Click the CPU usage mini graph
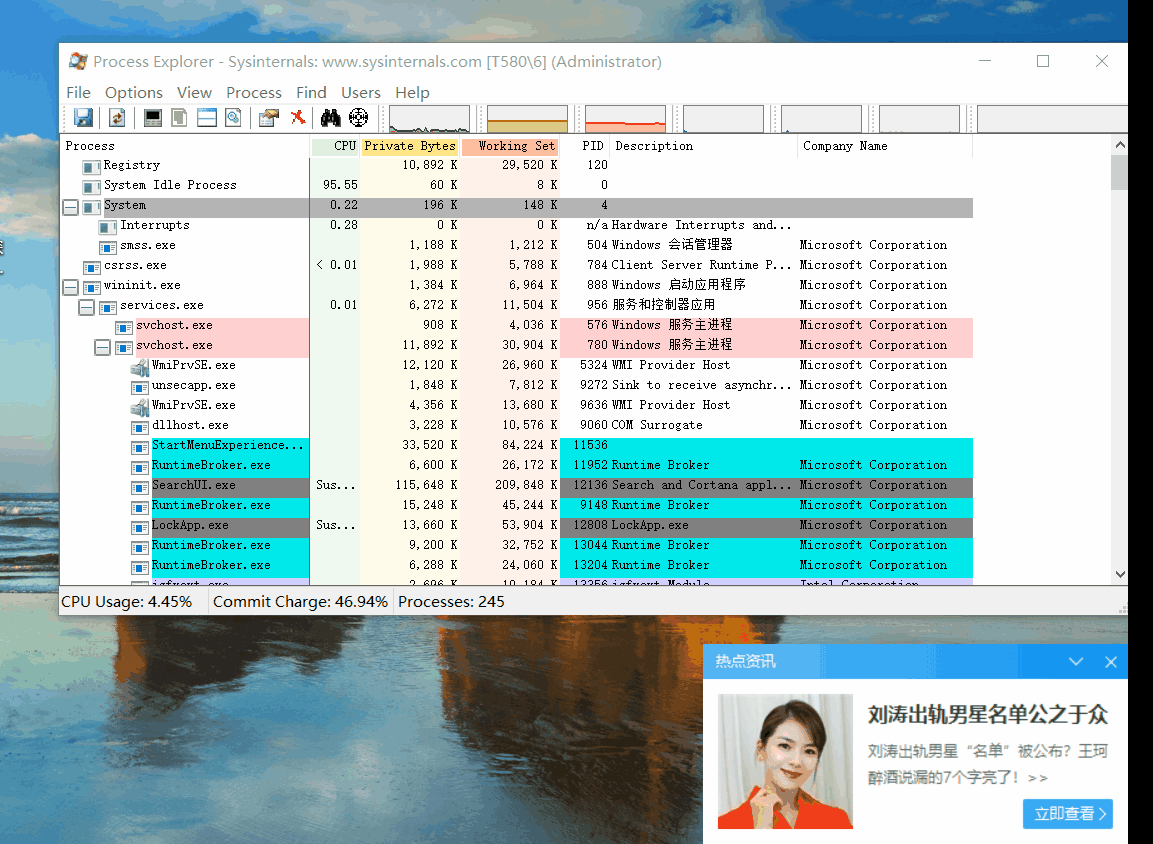1153x844 pixels. (x=429, y=118)
